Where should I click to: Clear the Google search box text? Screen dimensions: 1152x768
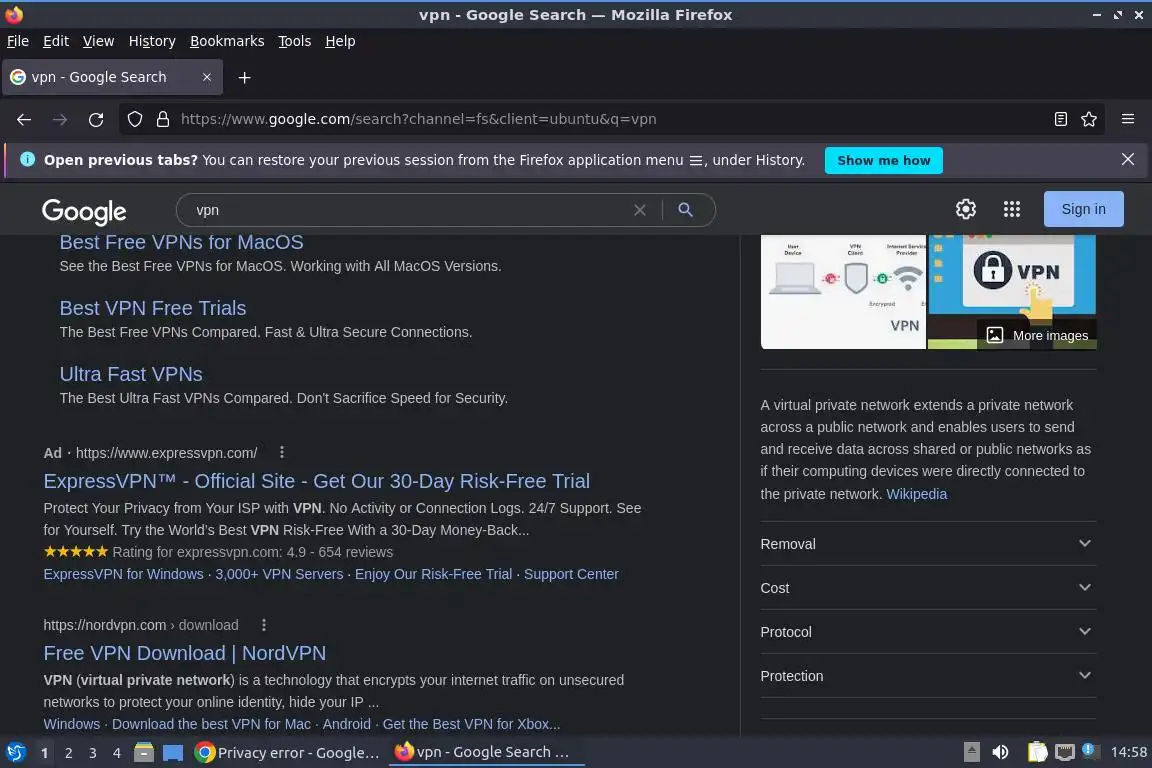click(640, 210)
